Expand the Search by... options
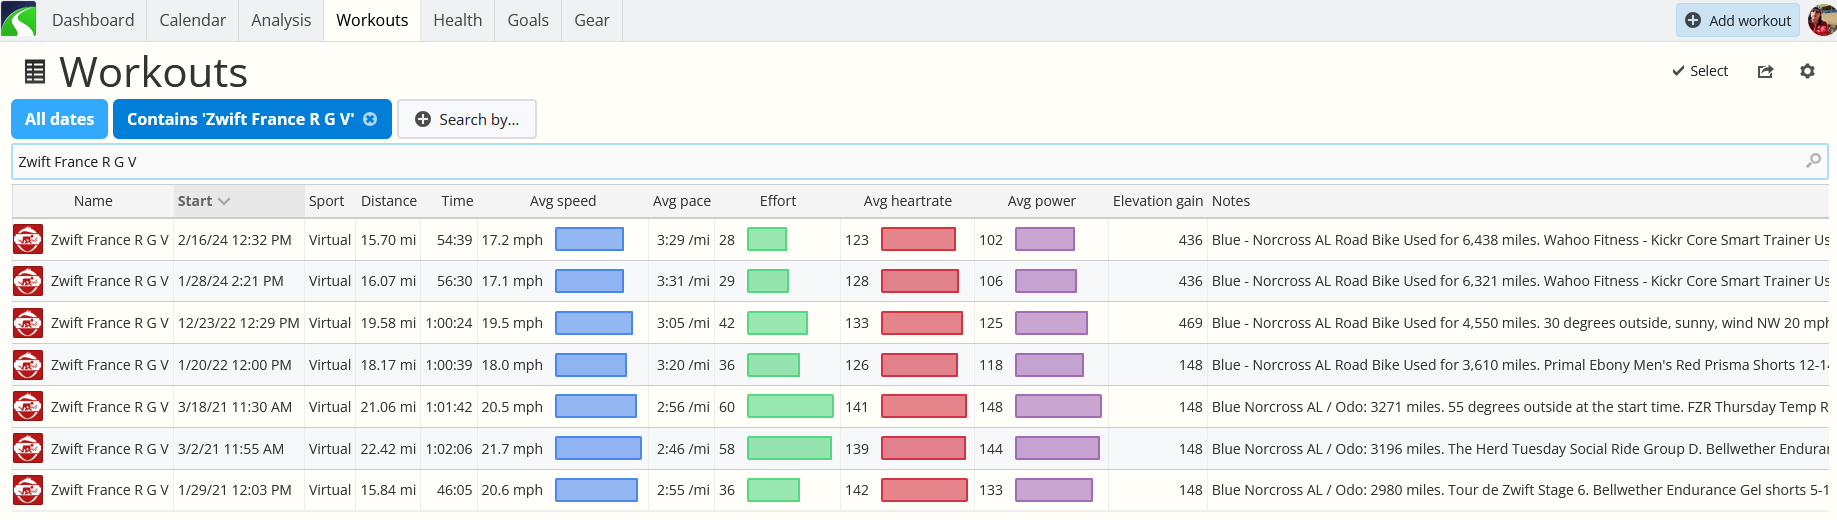The height and width of the screenshot is (520, 1837). pos(467,119)
